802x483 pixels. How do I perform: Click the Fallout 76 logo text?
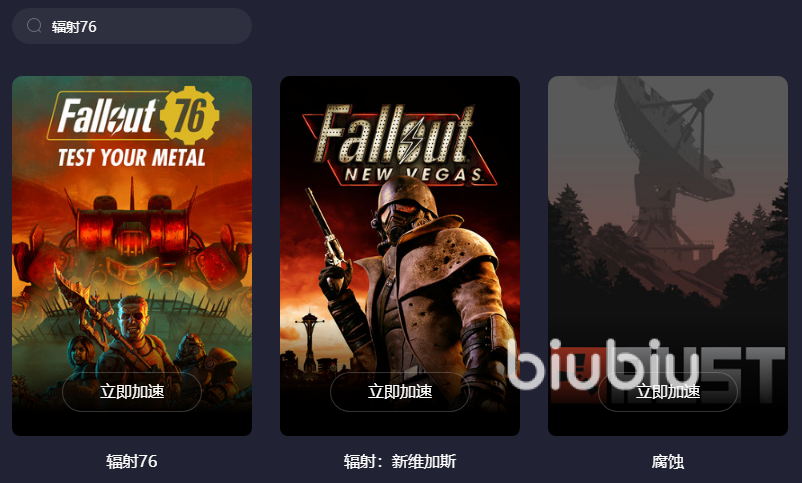coord(107,116)
